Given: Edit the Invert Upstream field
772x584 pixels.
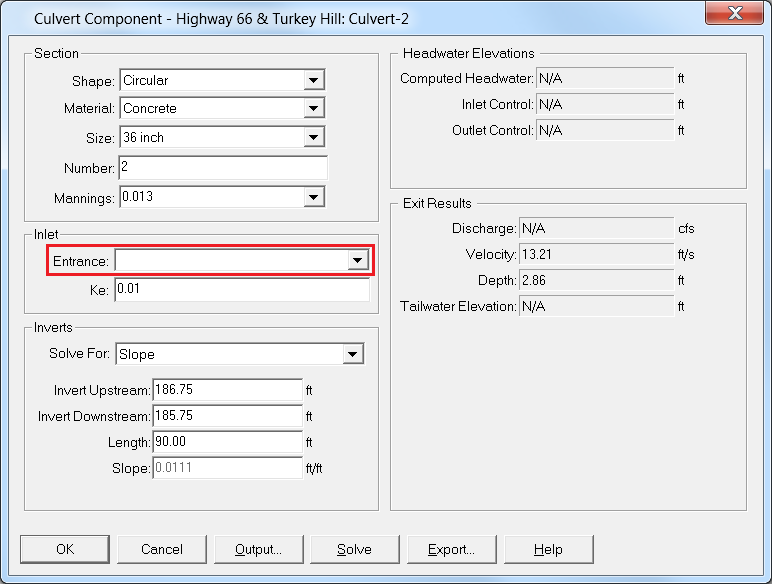Looking at the screenshot, I should (227, 390).
